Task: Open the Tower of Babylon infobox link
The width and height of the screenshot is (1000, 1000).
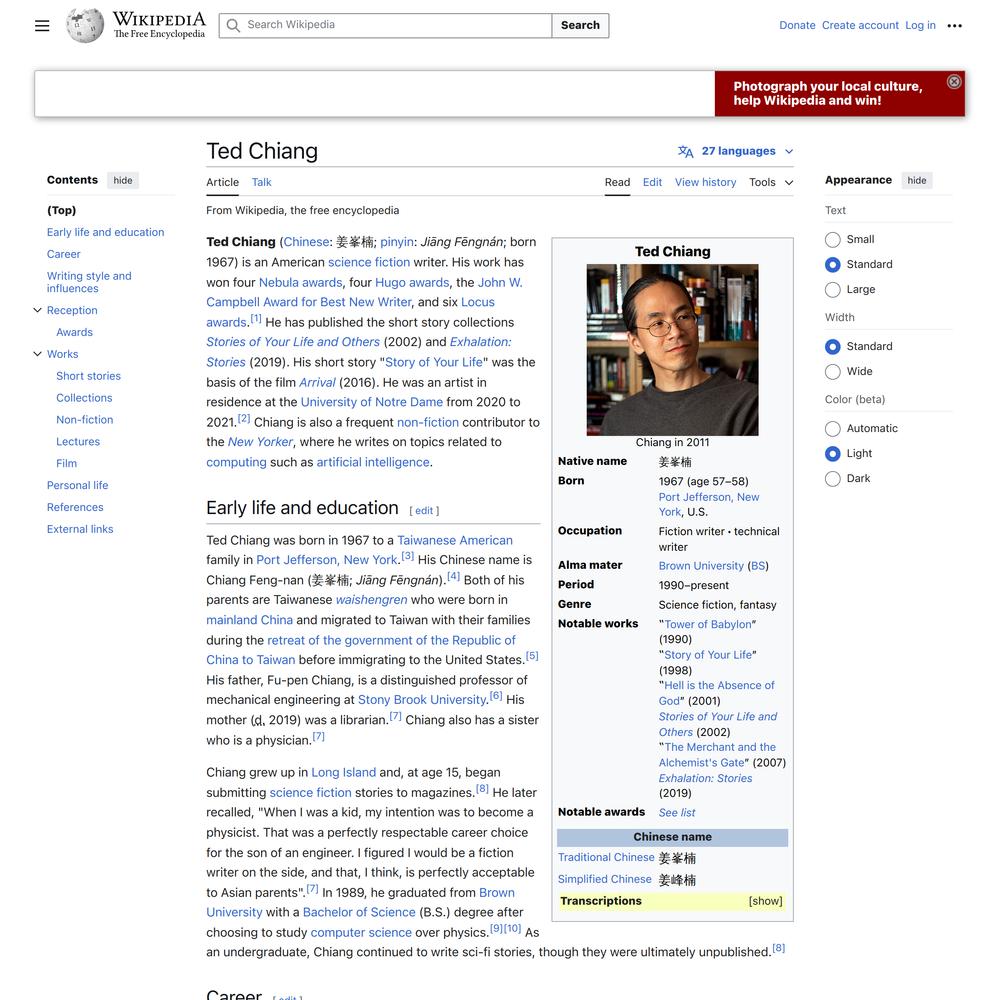Action: pos(708,624)
